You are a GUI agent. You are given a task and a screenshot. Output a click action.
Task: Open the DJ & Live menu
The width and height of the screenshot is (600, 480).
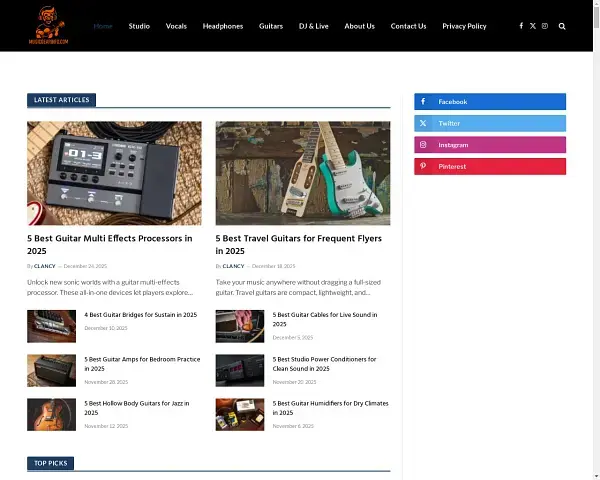pos(314,26)
